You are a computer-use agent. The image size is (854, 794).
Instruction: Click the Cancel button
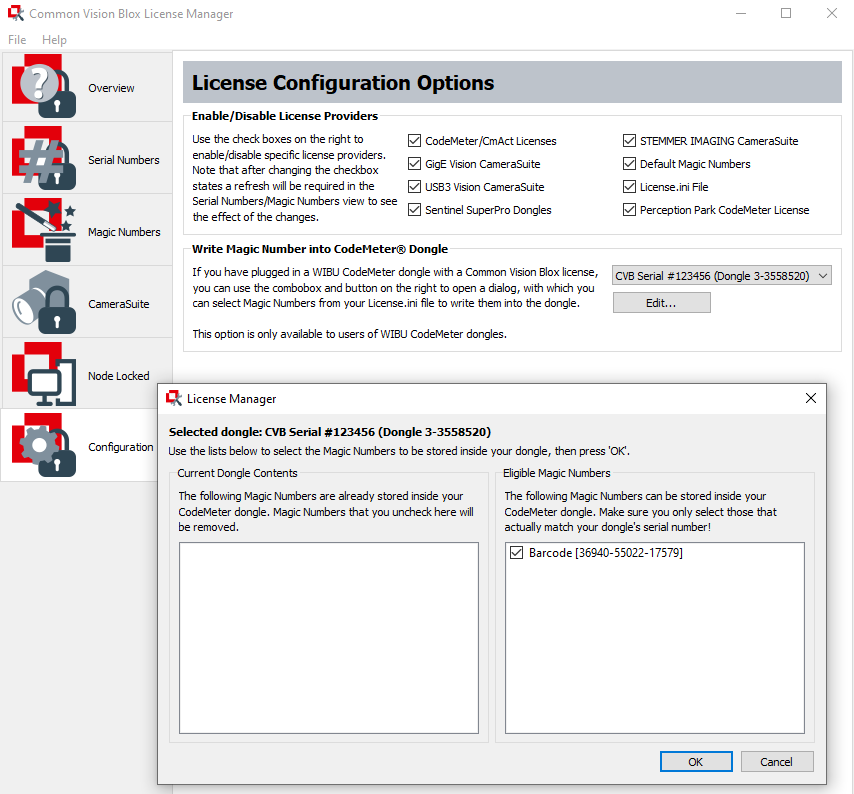776,762
